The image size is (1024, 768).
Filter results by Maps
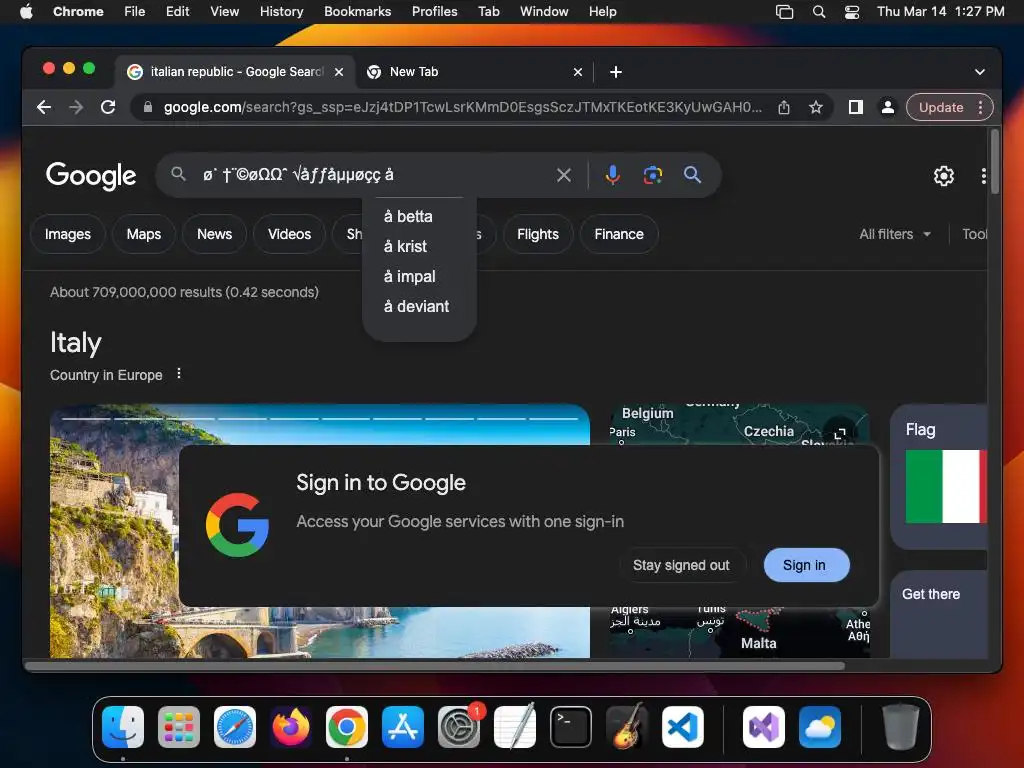[144, 234]
